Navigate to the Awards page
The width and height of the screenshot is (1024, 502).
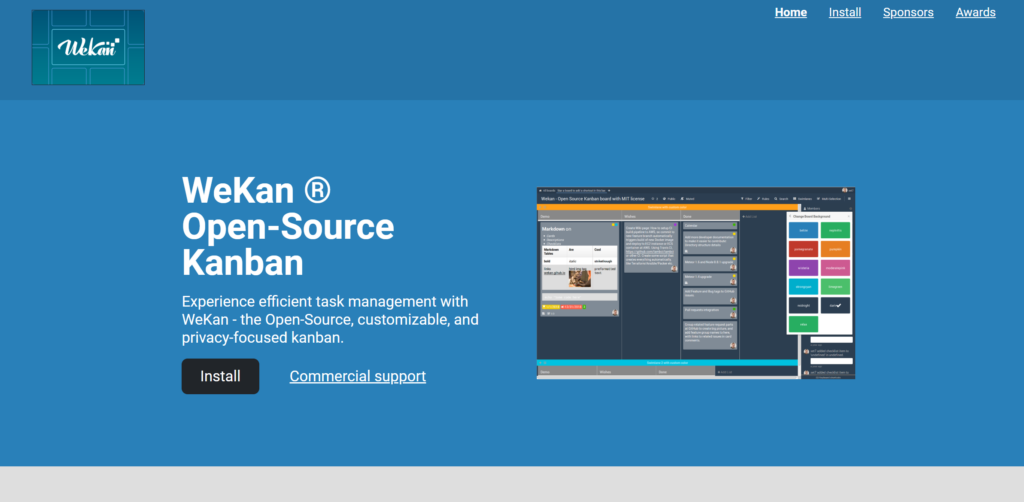pyautogui.click(x=975, y=12)
